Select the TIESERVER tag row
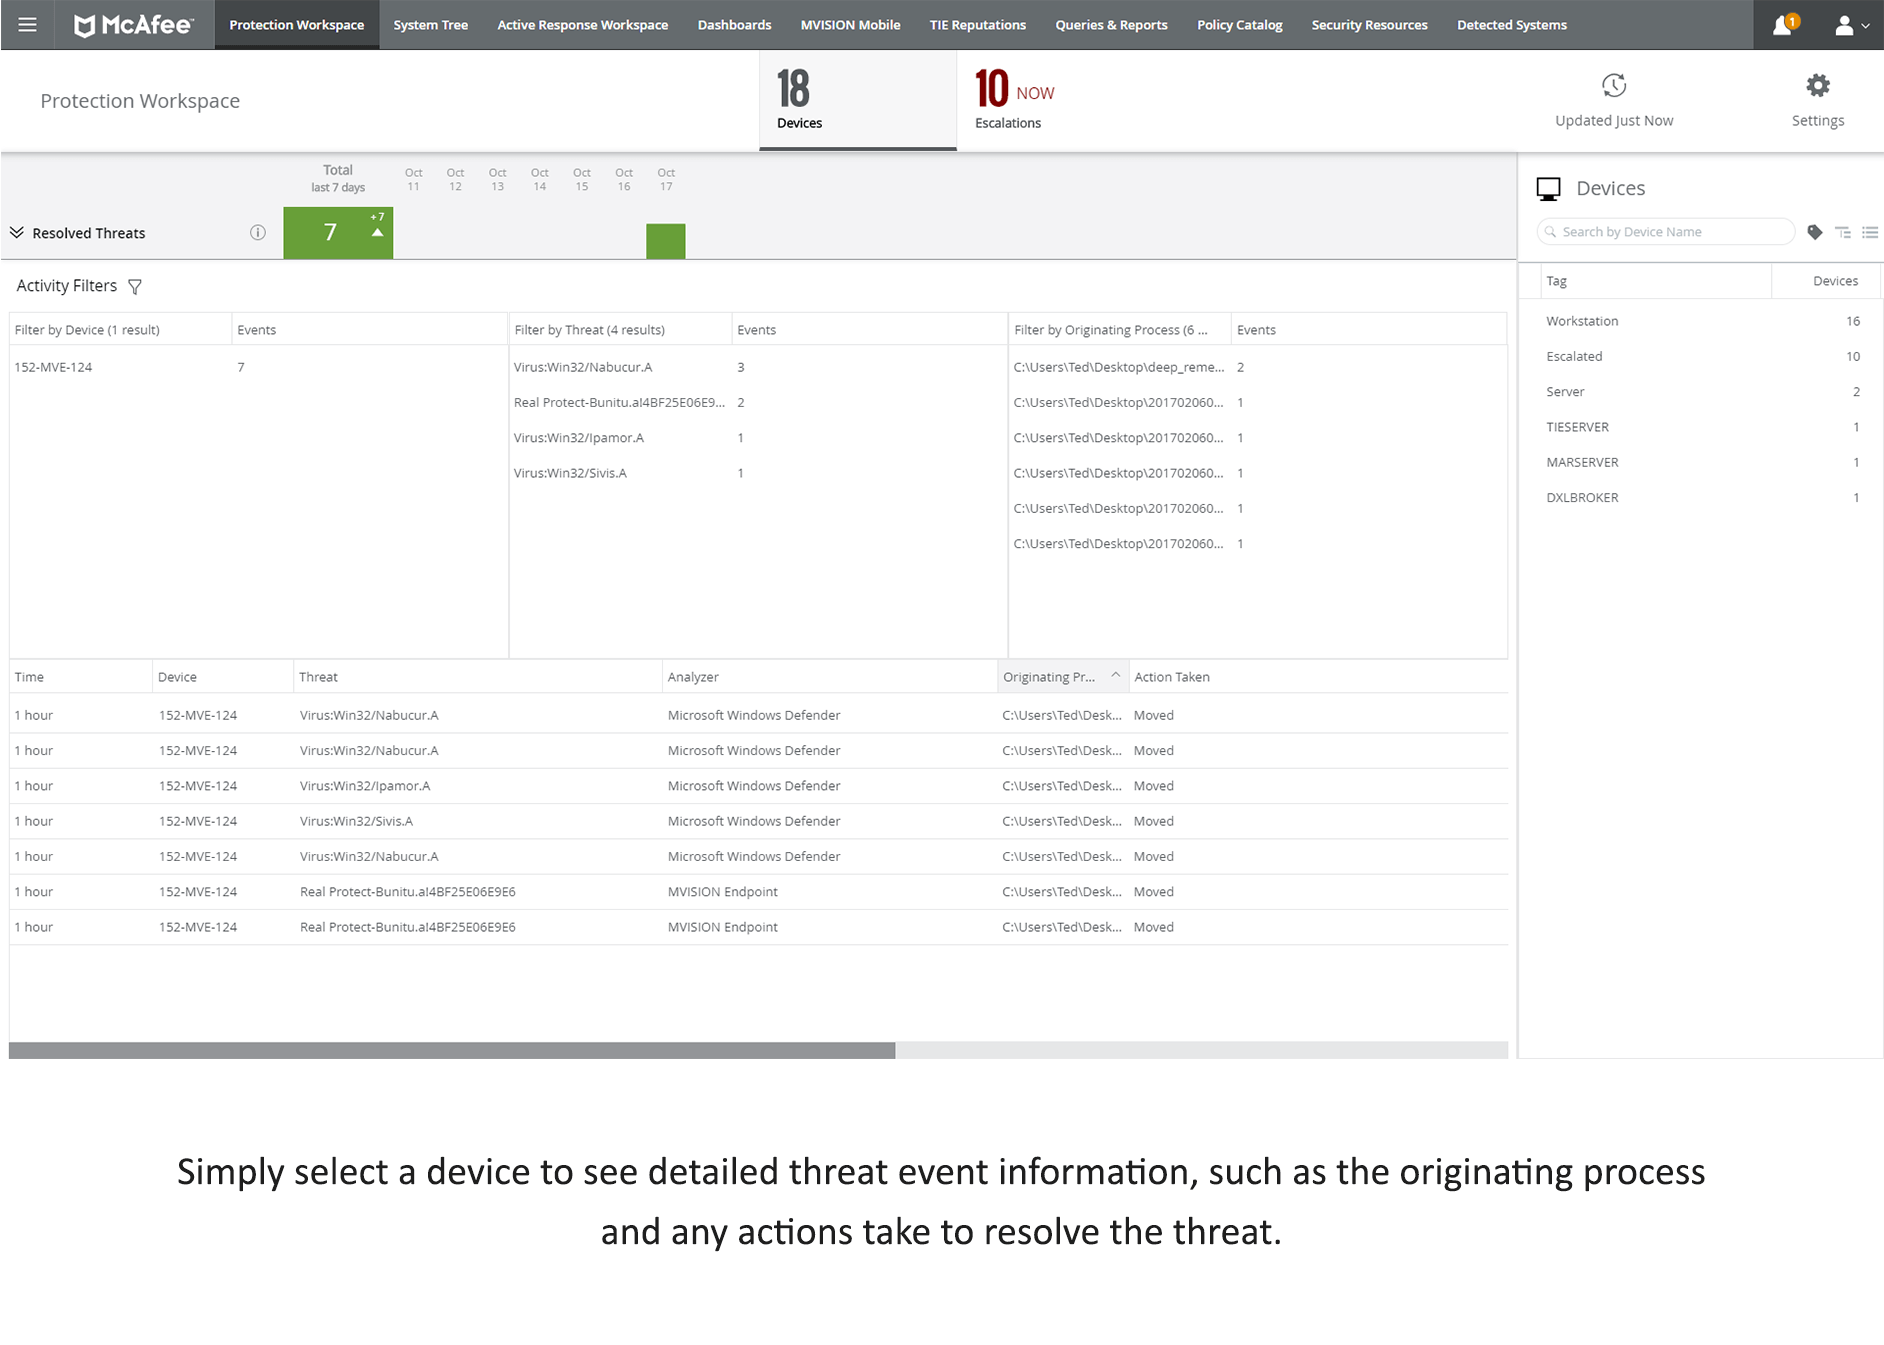Image resolution: width=1884 pixels, height=1345 pixels. (x=1702, y=427)
